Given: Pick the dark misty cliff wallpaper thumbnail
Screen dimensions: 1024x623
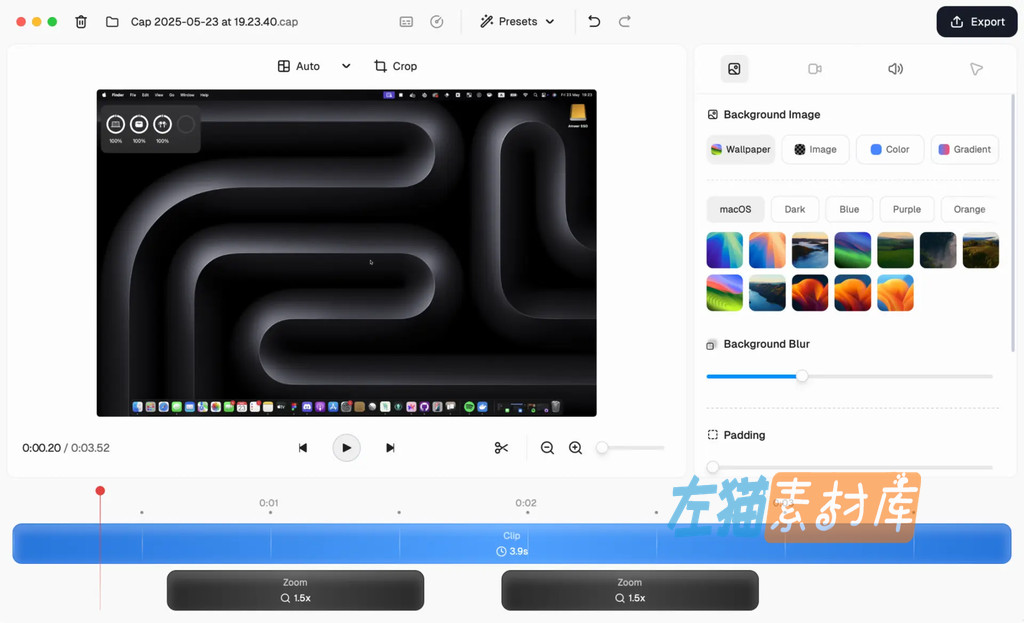Looking at the screenshot, I should tap(938, 250).
